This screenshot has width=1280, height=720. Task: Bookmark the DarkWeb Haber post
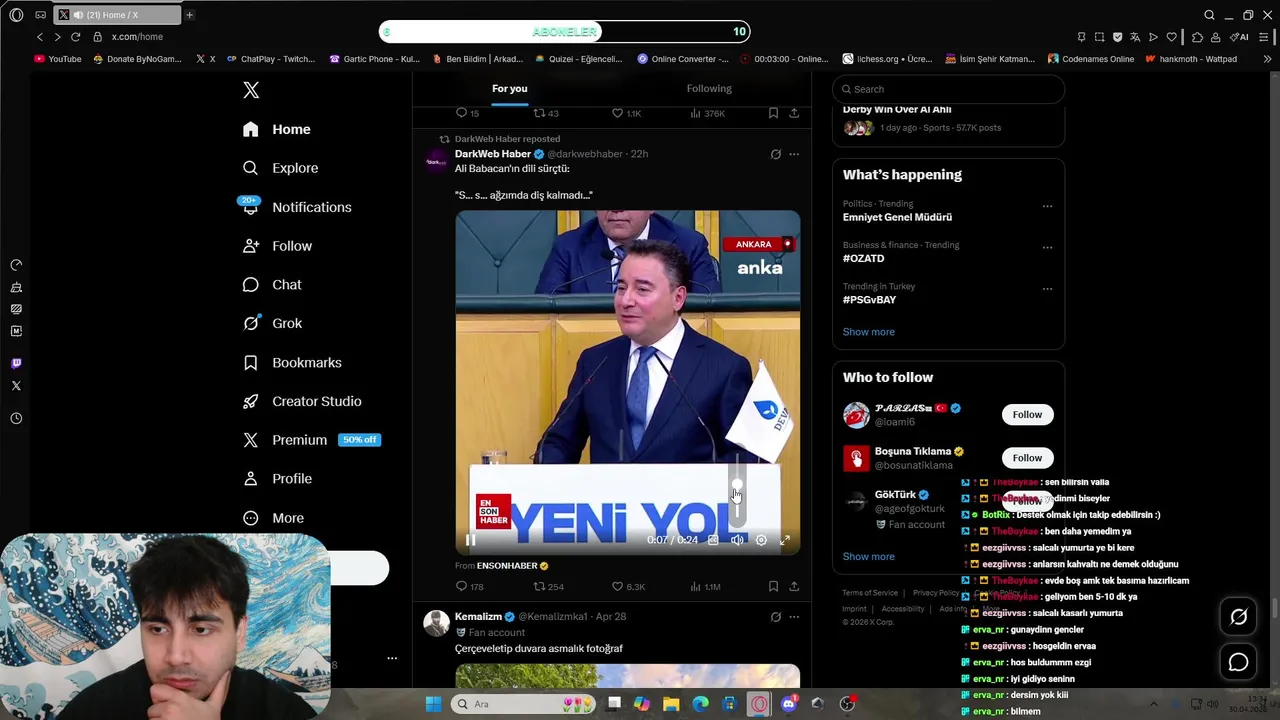tap(773, 586)
